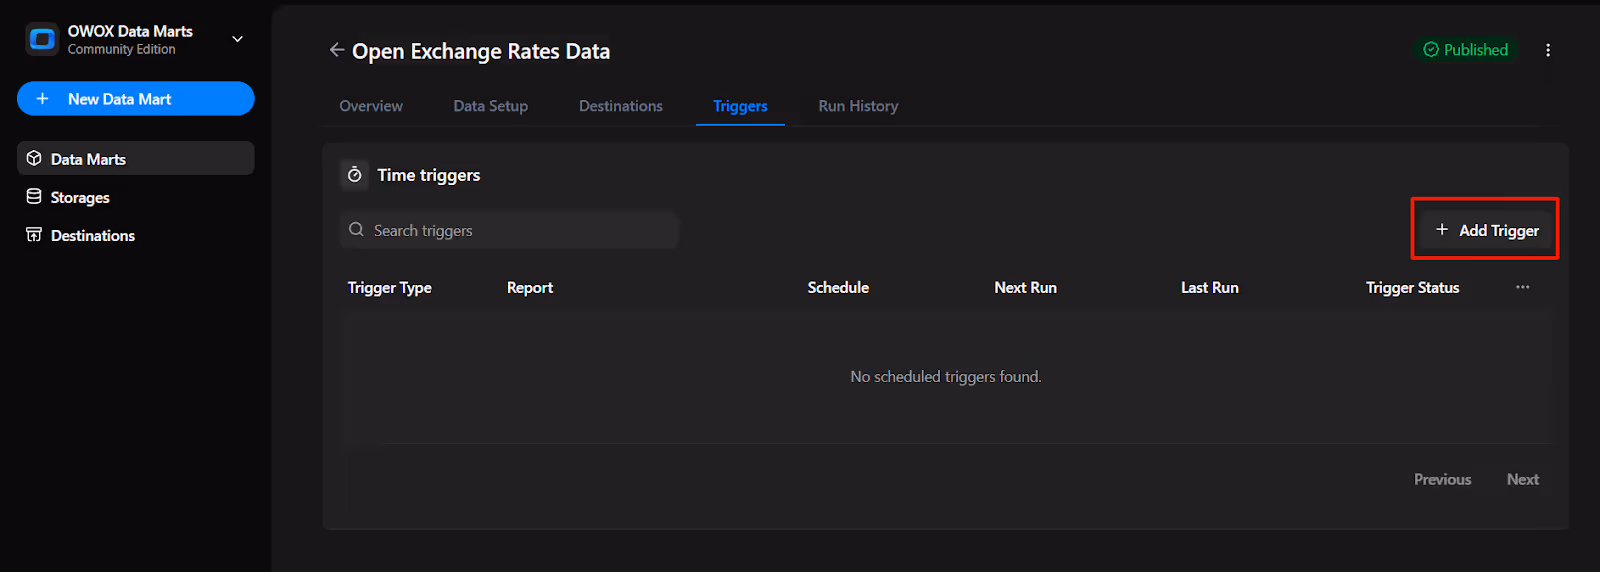Switch to the Destinations tab
This screenshot has height=572, width=1600.
point(621,106)
